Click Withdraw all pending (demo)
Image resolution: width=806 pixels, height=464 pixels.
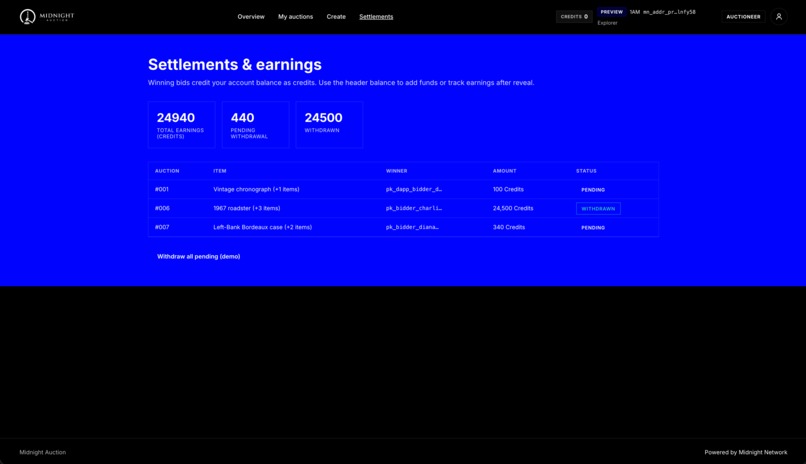coord(198,256)
